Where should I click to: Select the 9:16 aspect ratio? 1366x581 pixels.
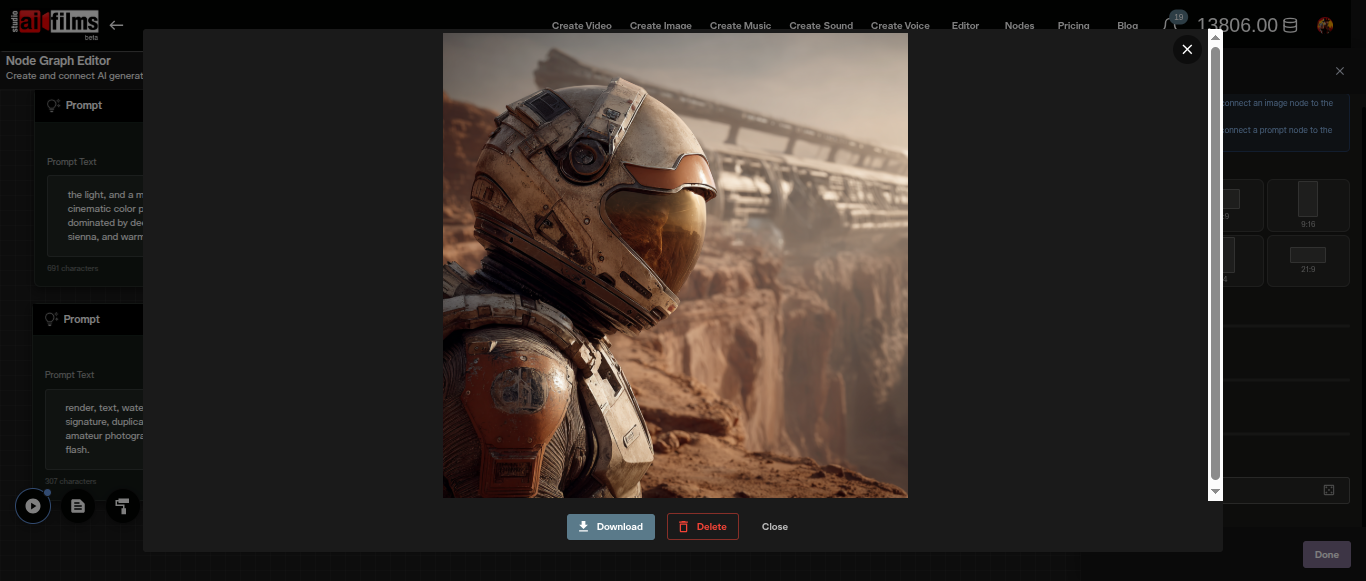[x=1308, y=205]
